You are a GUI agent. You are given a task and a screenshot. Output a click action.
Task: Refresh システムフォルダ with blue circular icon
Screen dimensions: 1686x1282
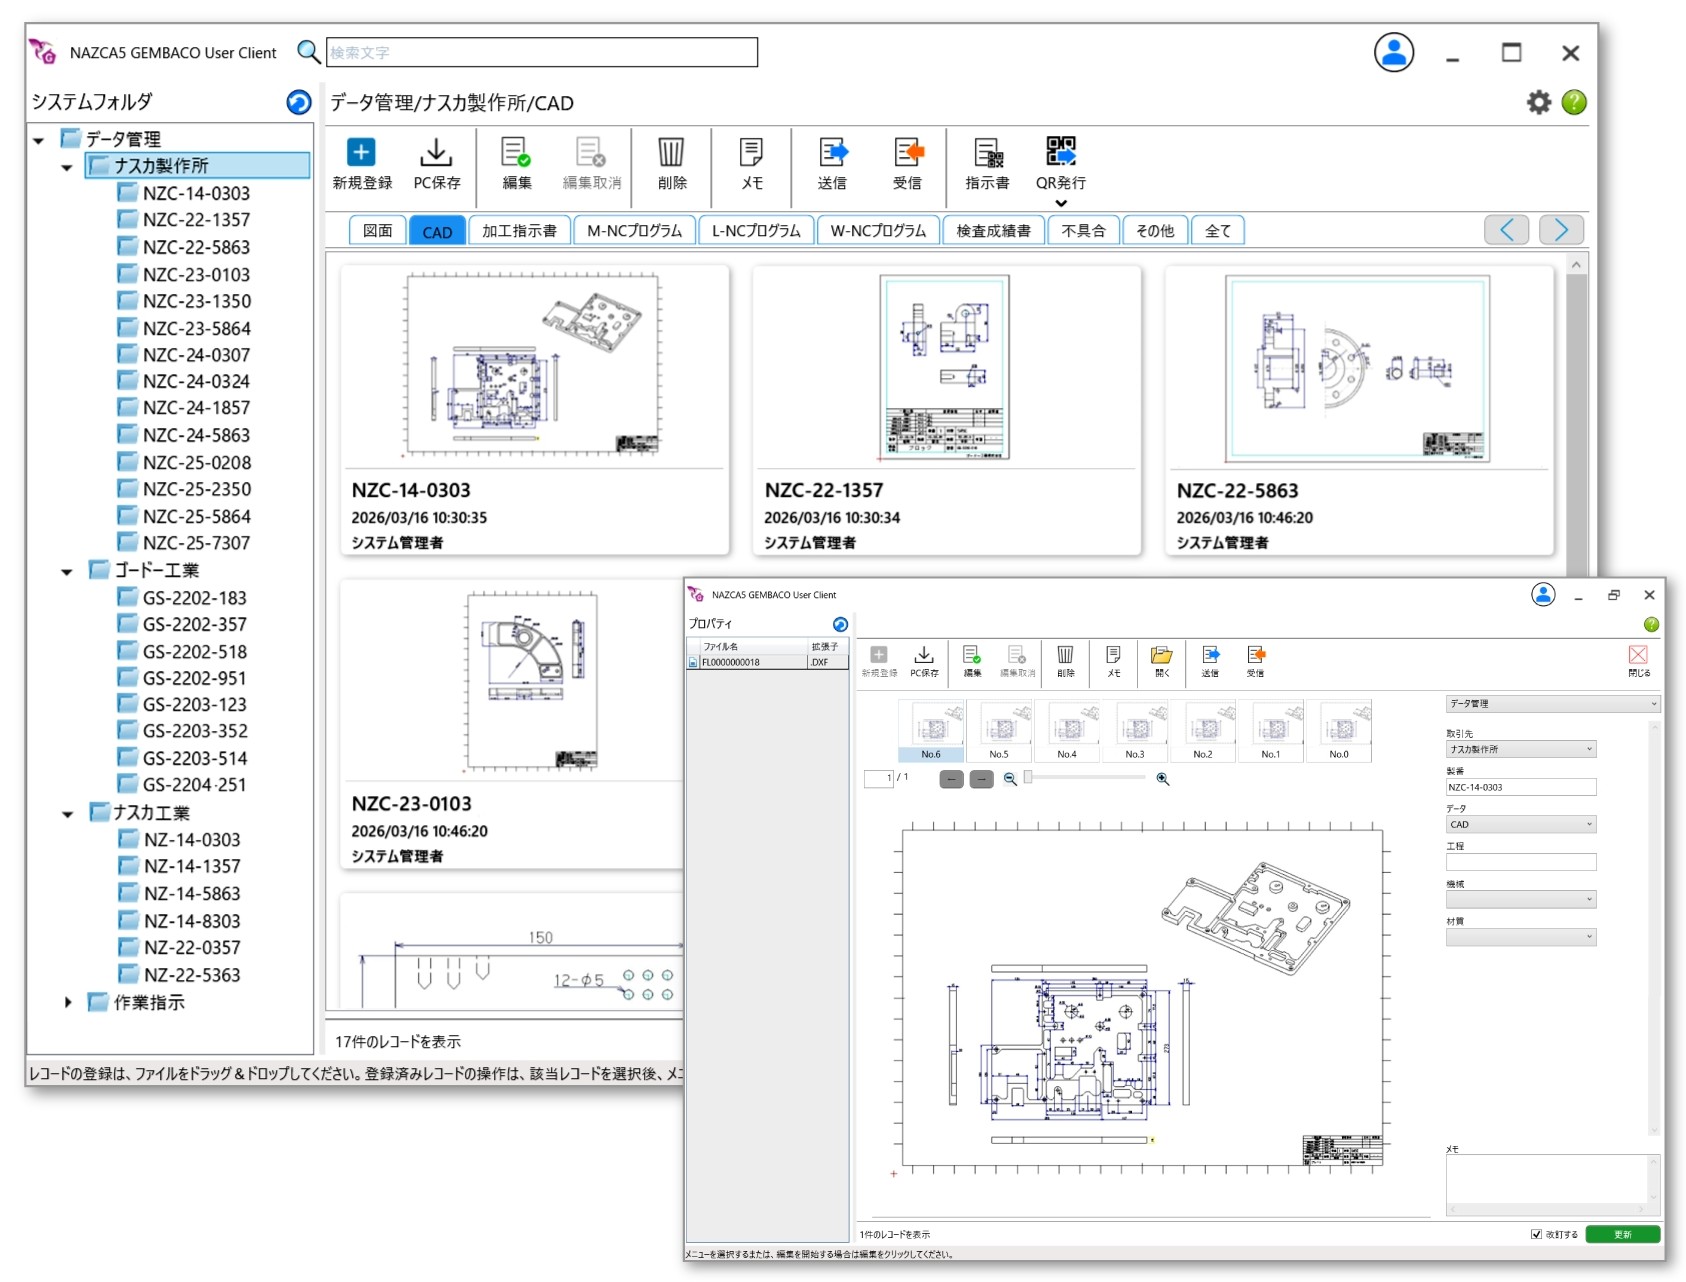[298, 102]
